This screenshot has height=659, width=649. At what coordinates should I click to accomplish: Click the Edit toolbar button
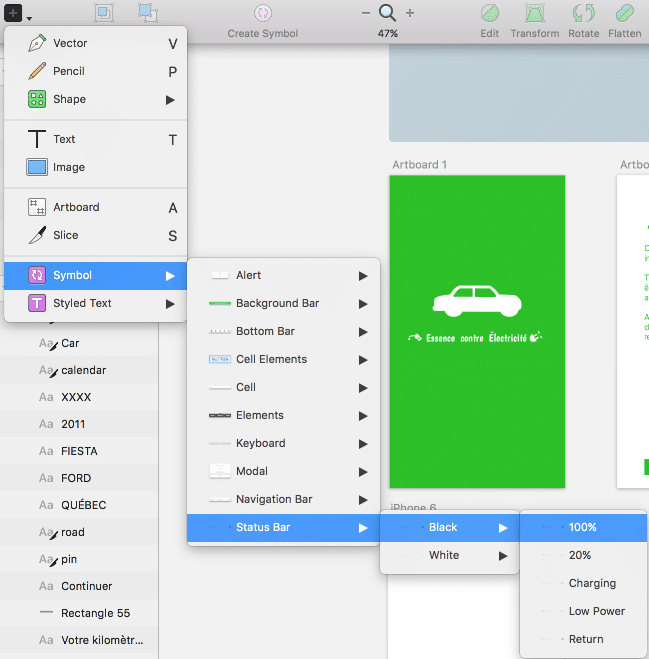(x=490, y=14)
